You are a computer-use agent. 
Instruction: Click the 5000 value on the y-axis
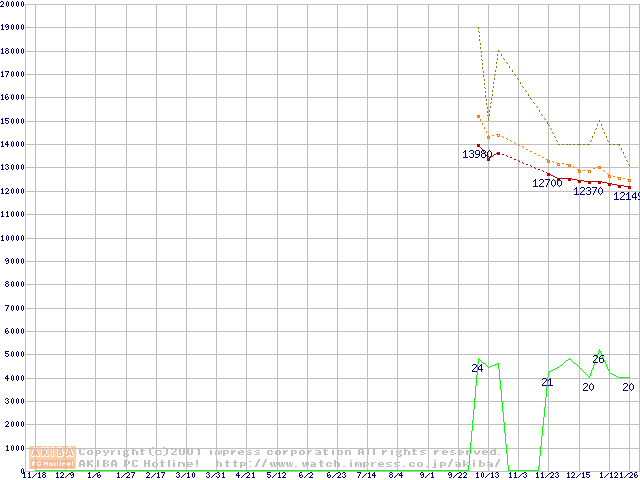(x=15, y=354)
